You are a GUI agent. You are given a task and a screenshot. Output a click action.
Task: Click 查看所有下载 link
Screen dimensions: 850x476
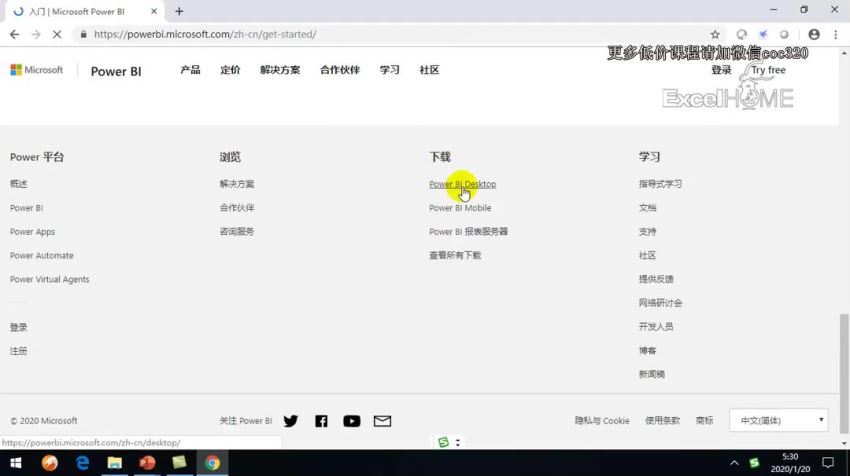455,255
